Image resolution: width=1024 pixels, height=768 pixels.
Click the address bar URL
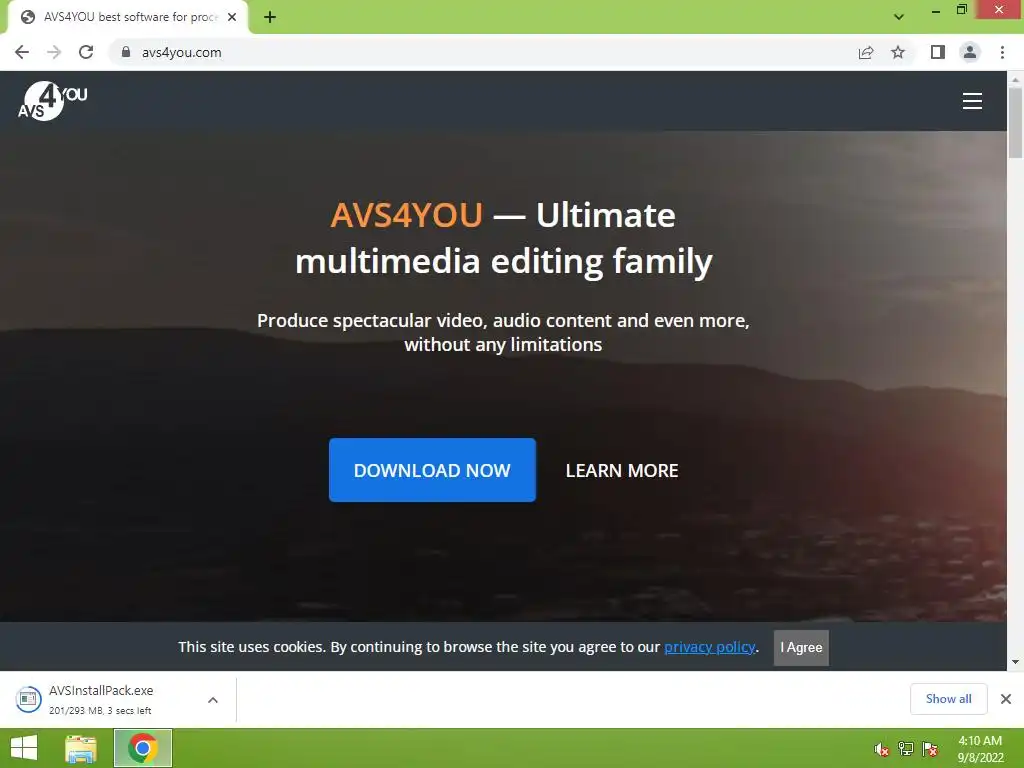[x=182, y=52]
